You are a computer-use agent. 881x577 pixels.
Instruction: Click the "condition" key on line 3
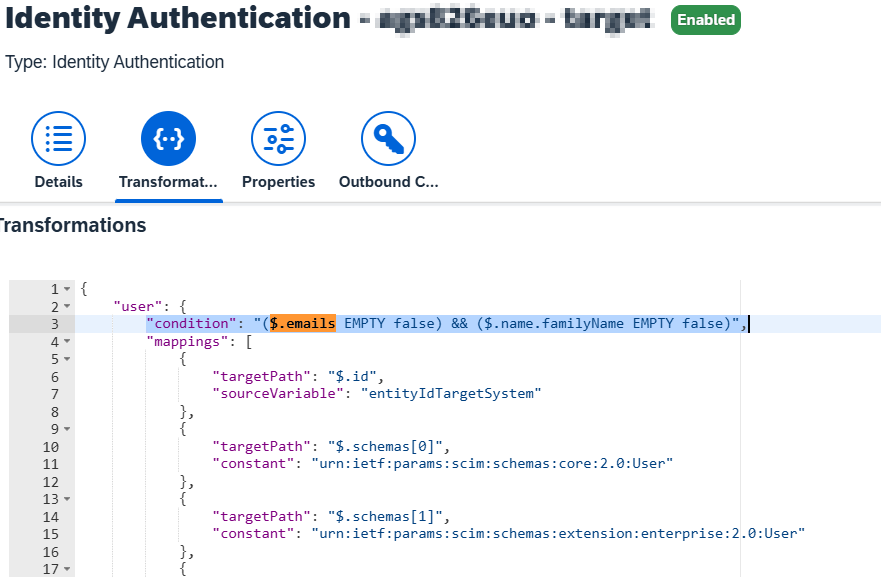click(192, 324)
